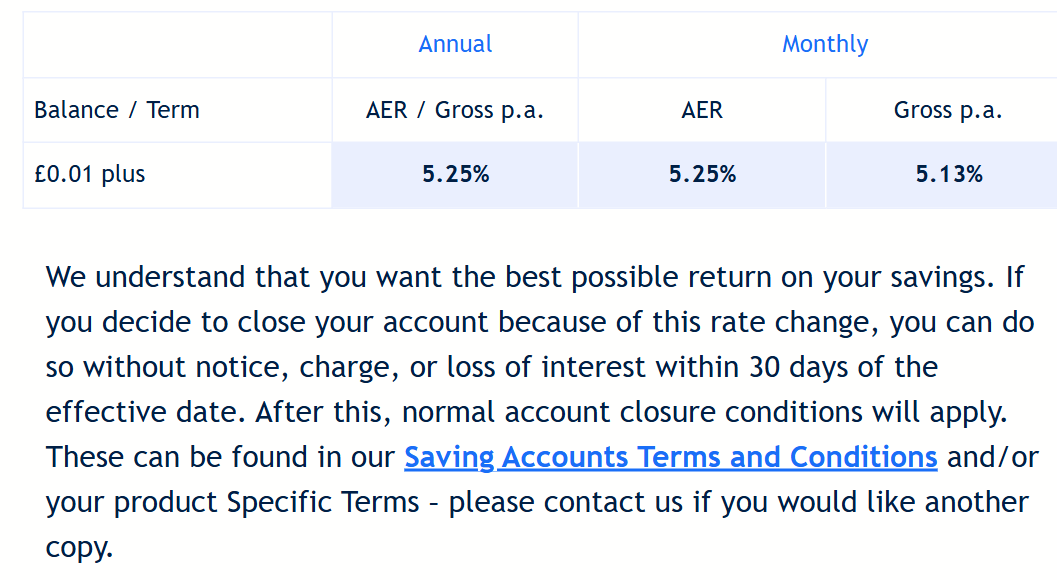The image size is (1057, 580).
Task: Click the words "Specific Terms" in the paragraph
Action: pos(322,502)
